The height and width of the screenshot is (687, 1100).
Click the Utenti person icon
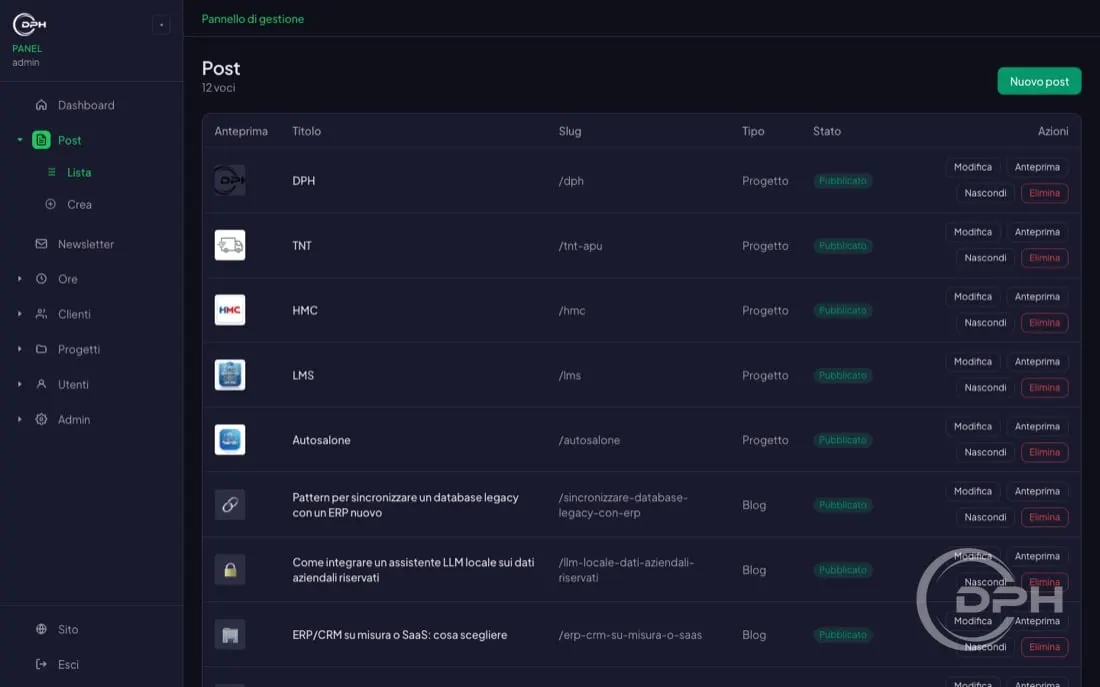click(41, 384)
